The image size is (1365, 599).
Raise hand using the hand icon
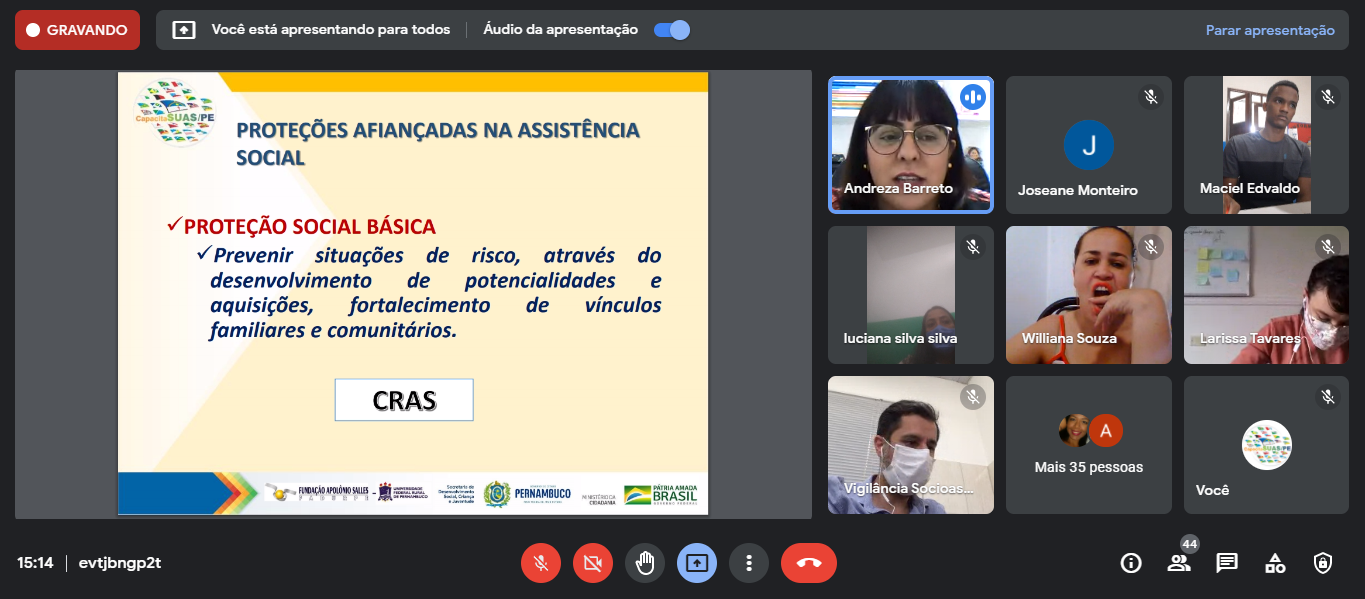(645, 563)
